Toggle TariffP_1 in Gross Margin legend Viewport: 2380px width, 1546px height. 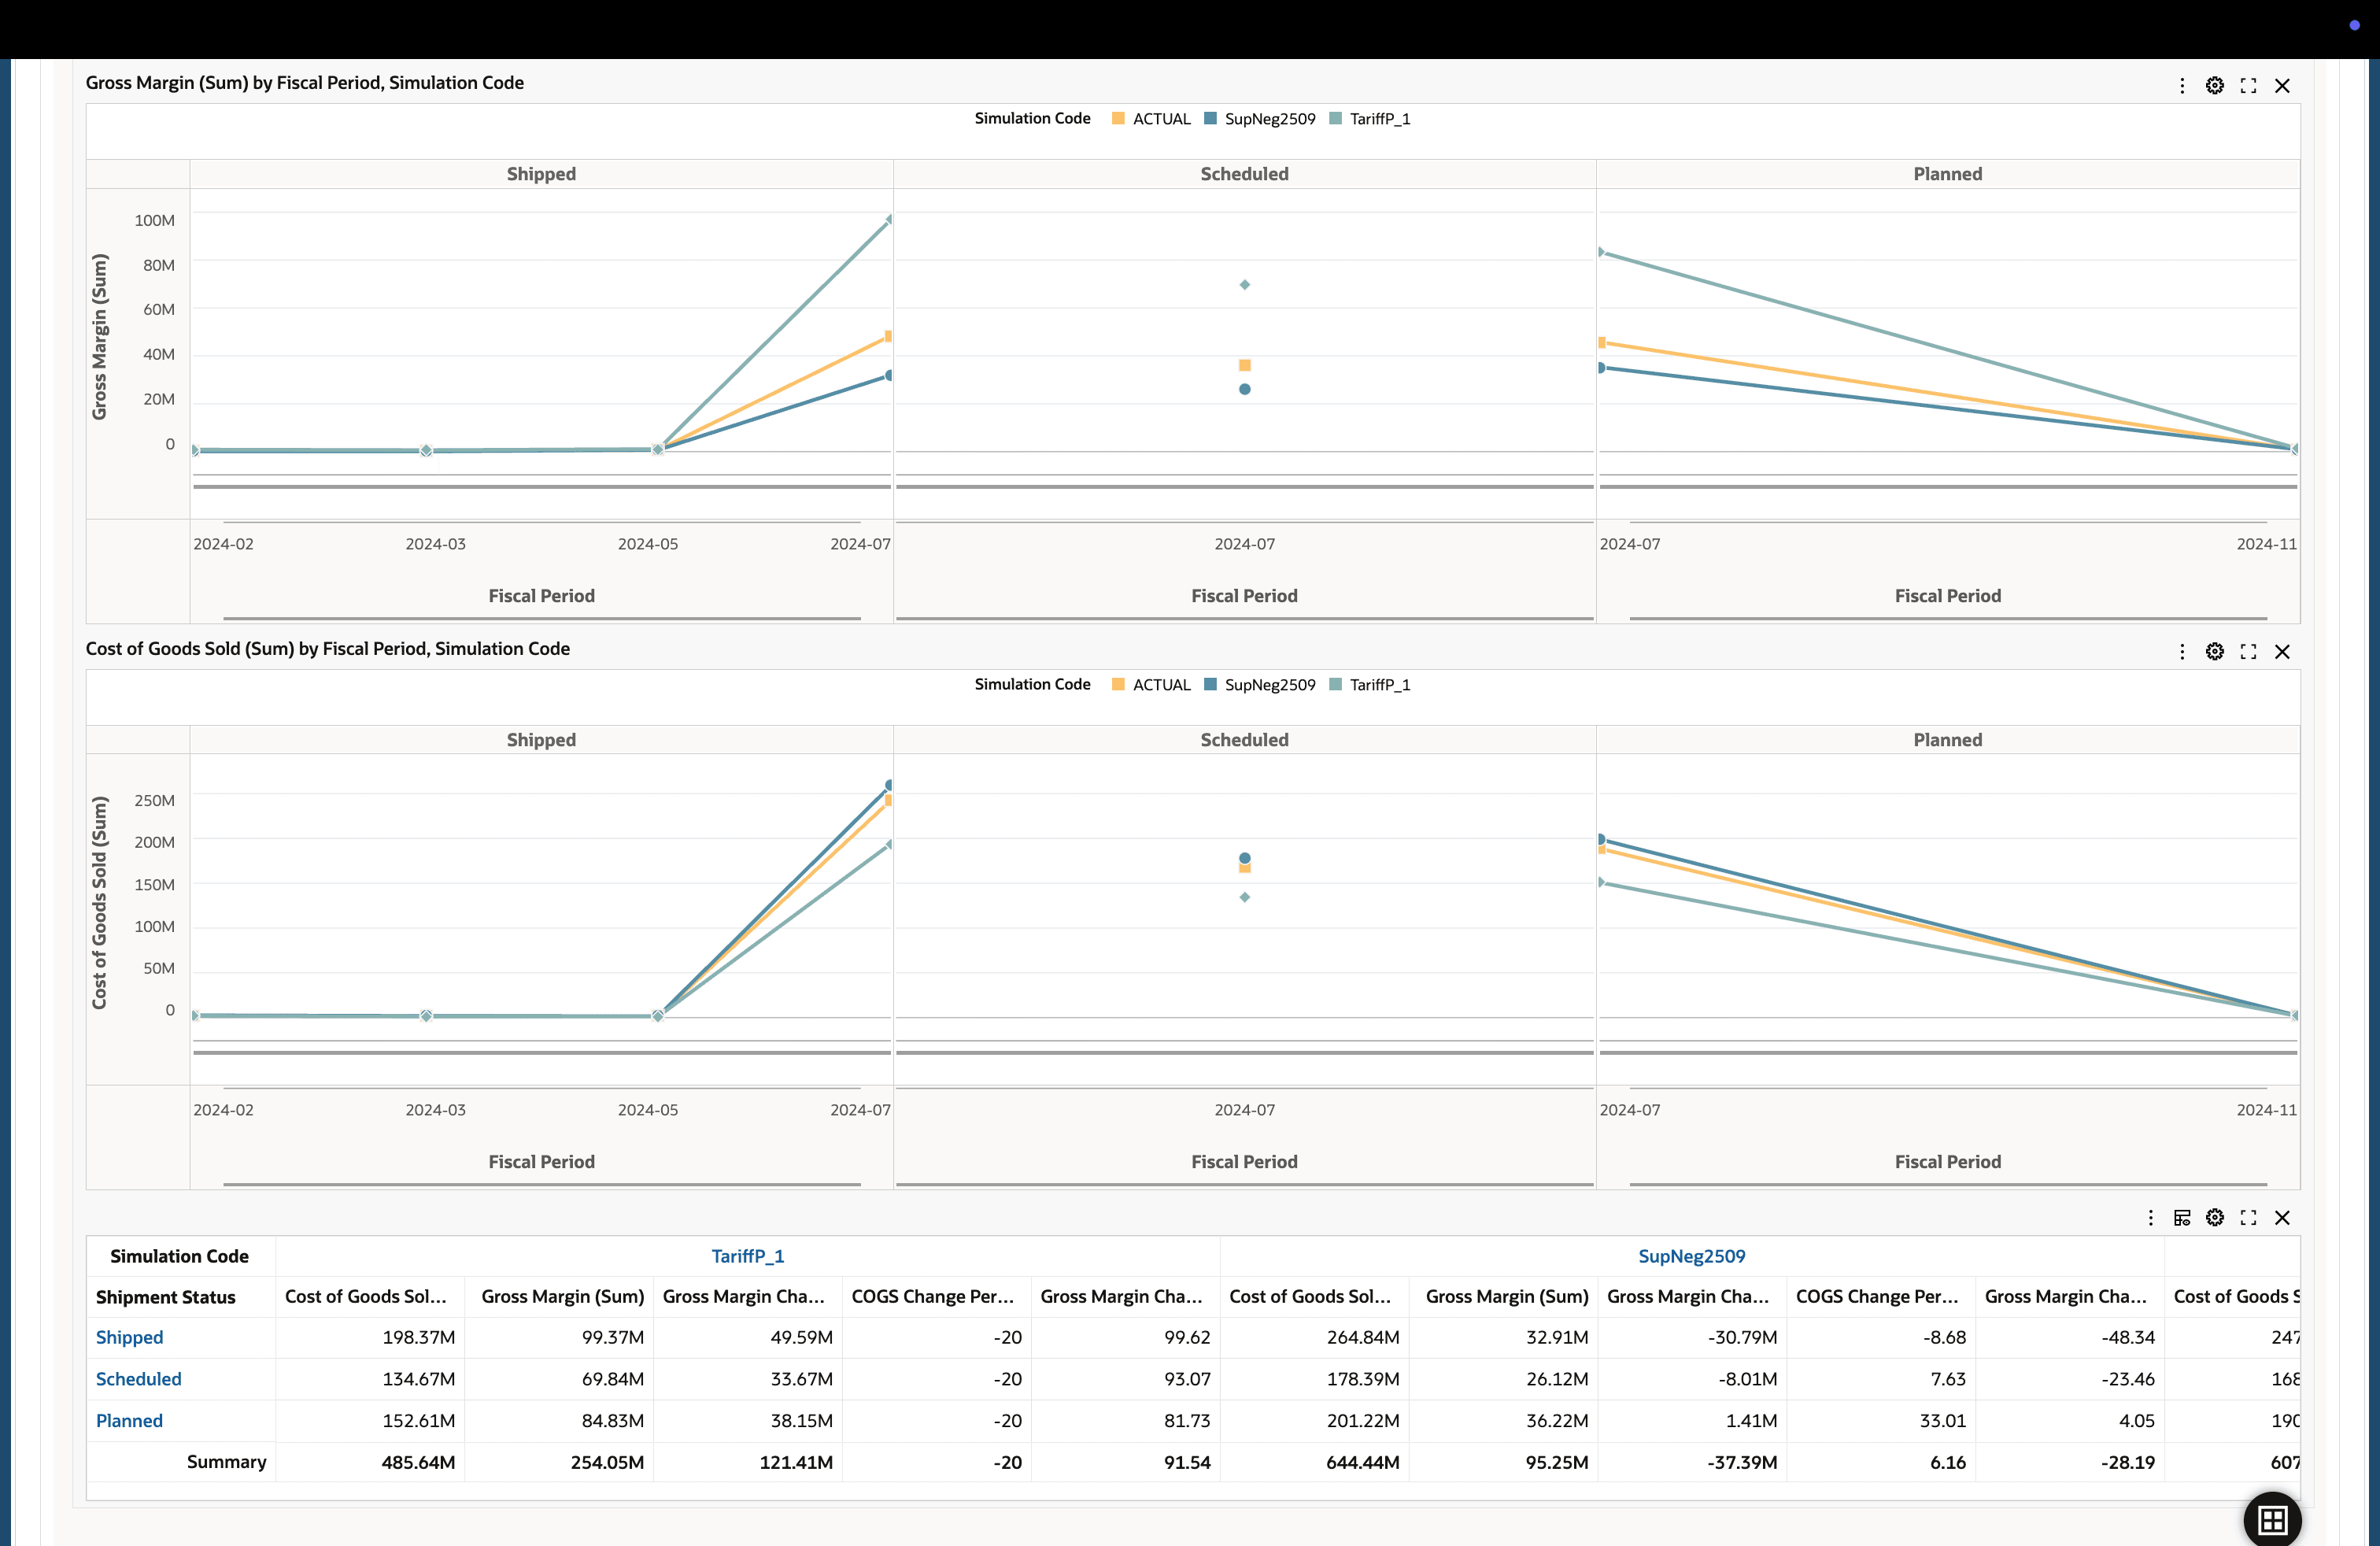[1380, 118]
